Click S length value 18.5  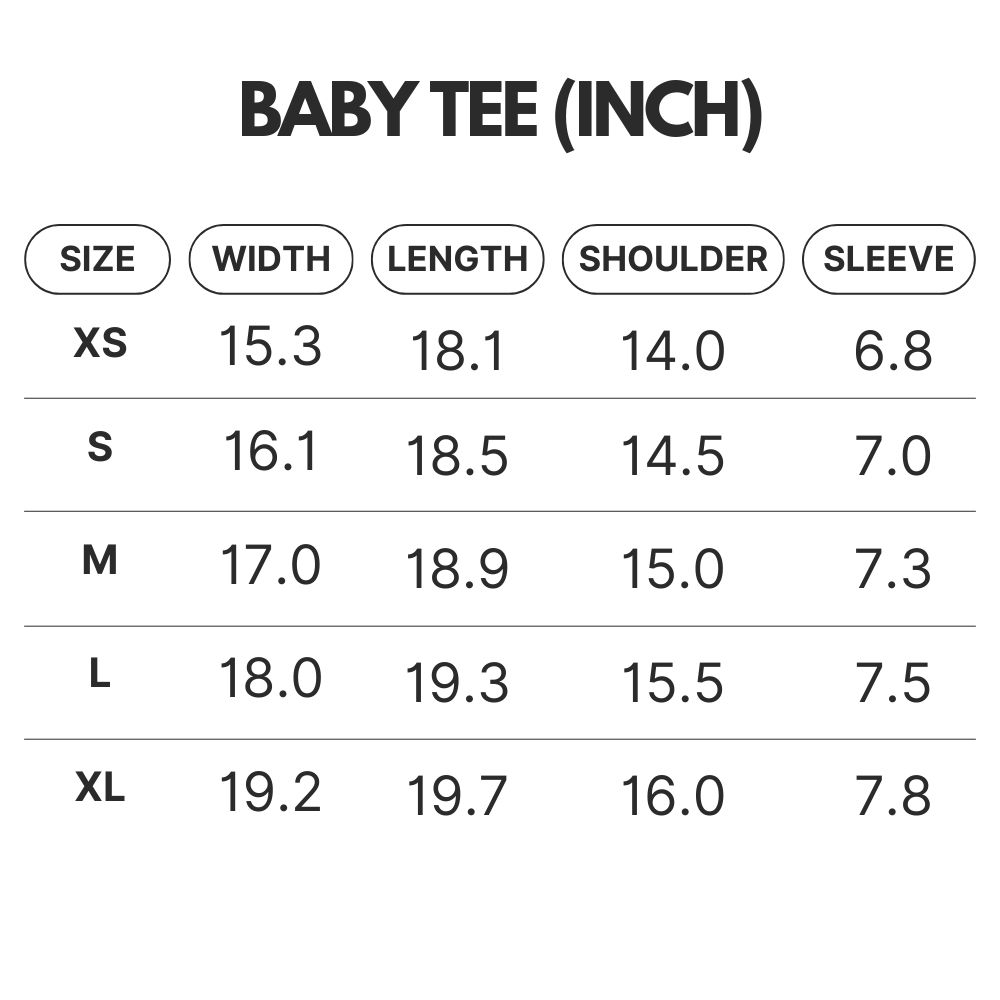click(457, 456)
